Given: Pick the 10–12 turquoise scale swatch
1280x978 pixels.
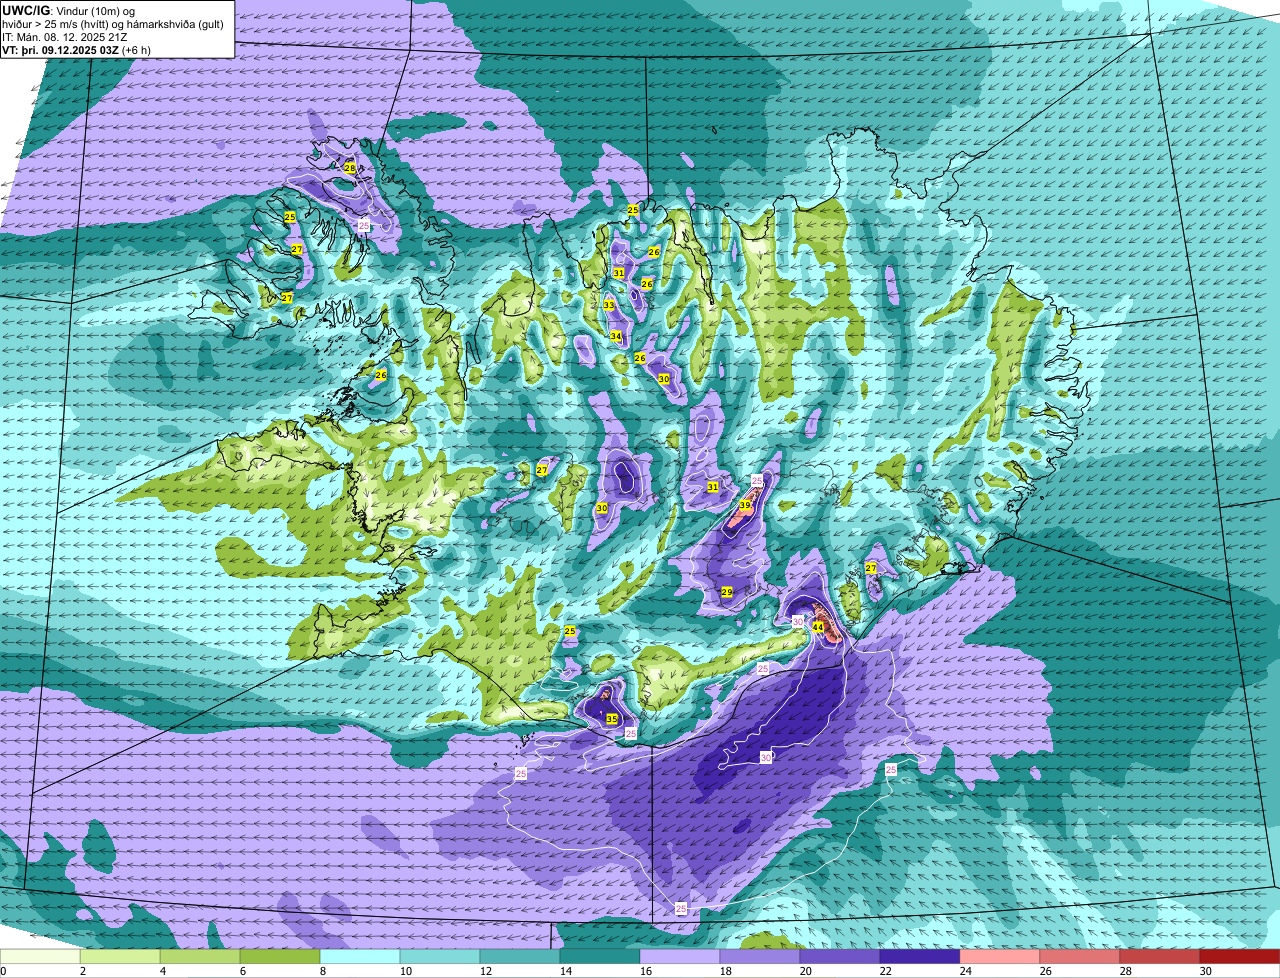Looking at the screenshot, I should coord(440,957).
